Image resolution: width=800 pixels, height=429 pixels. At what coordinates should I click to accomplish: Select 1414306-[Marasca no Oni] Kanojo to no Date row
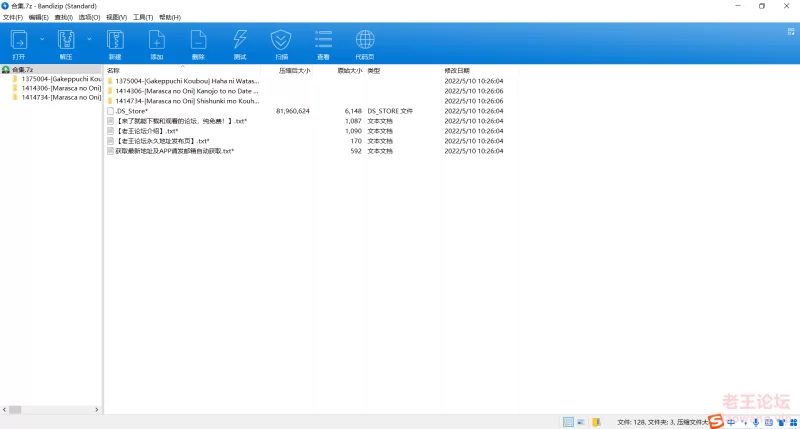tap(187, 91)
